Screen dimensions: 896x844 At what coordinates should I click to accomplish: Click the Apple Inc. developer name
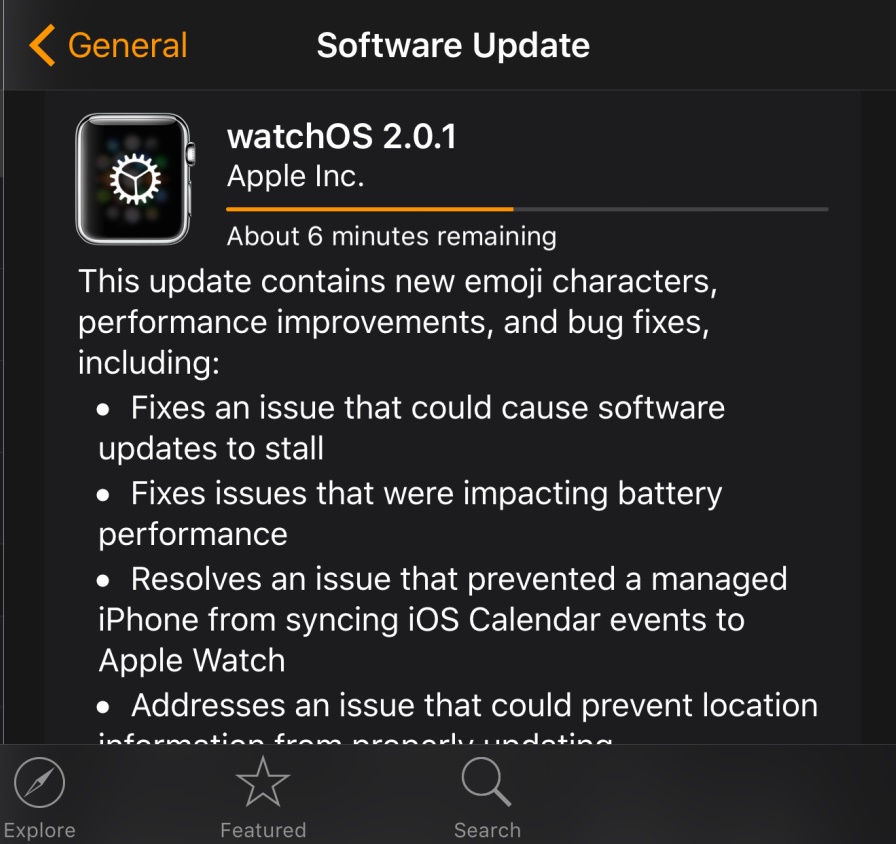295,176
